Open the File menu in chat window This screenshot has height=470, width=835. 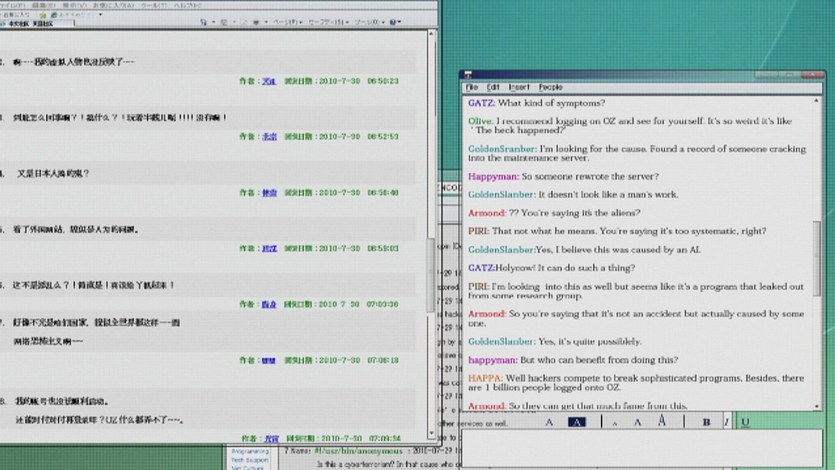472,88
